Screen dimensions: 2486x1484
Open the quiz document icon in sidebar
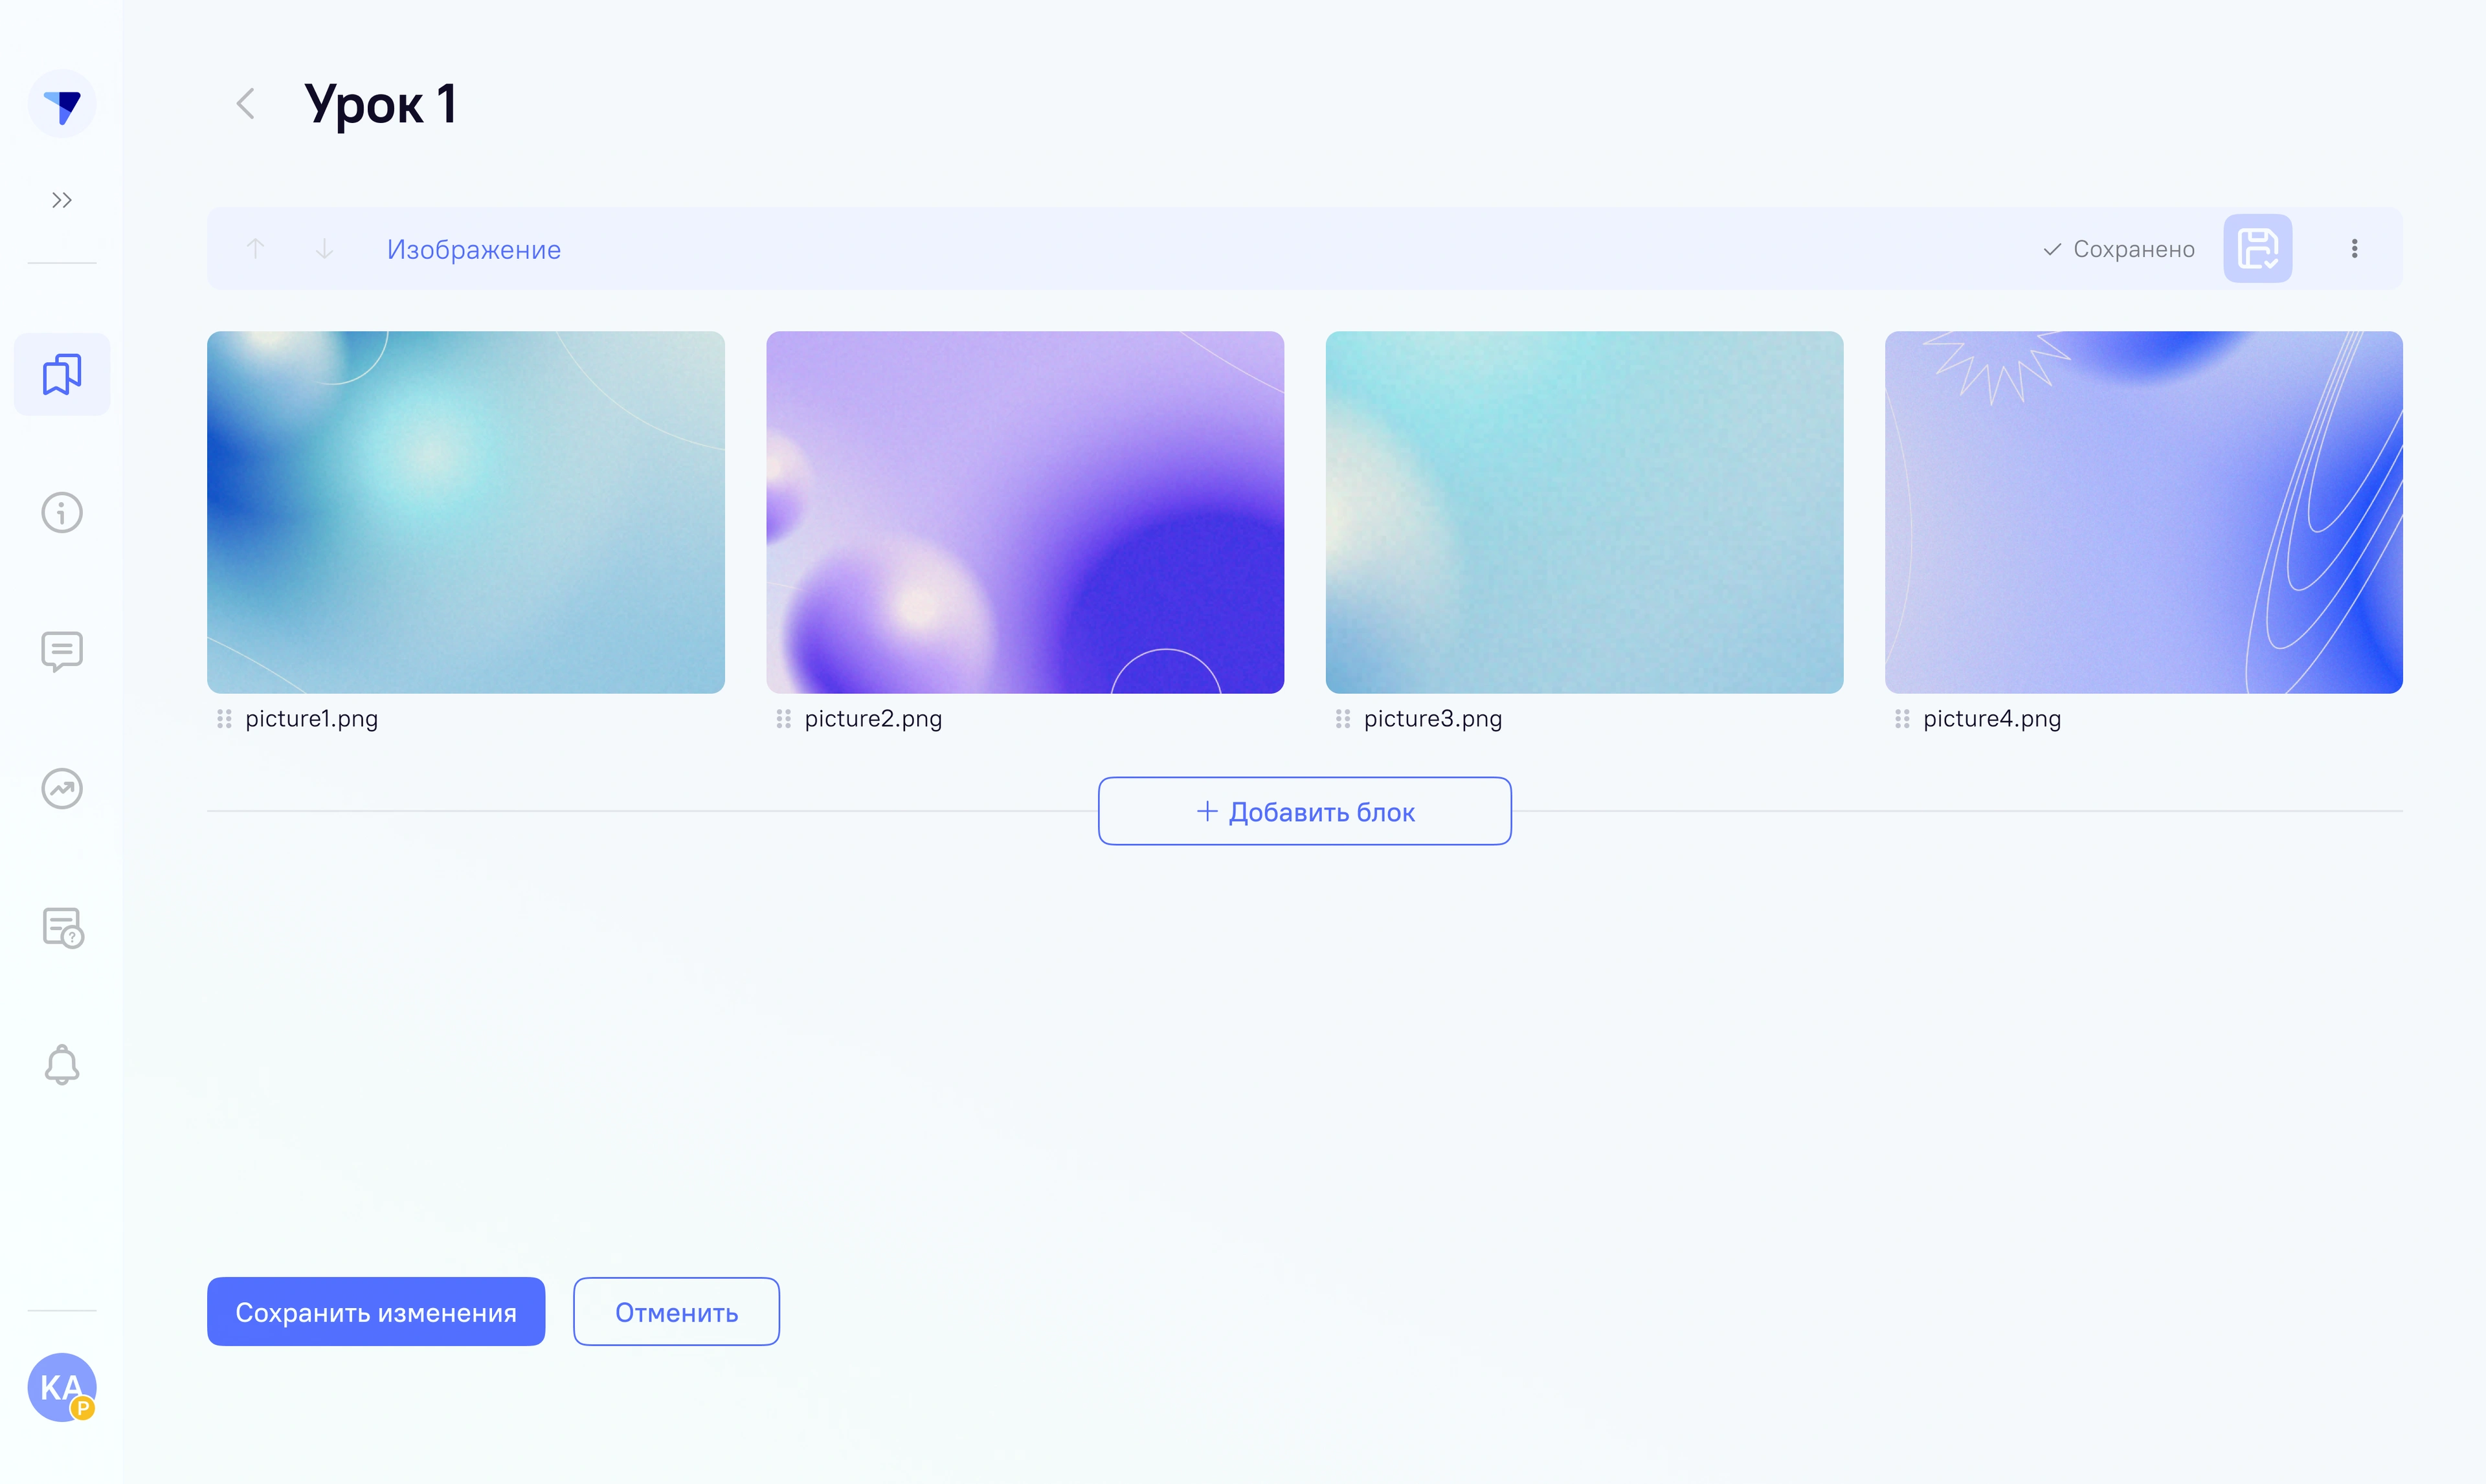pyautogui.click(x=61, y=928)
